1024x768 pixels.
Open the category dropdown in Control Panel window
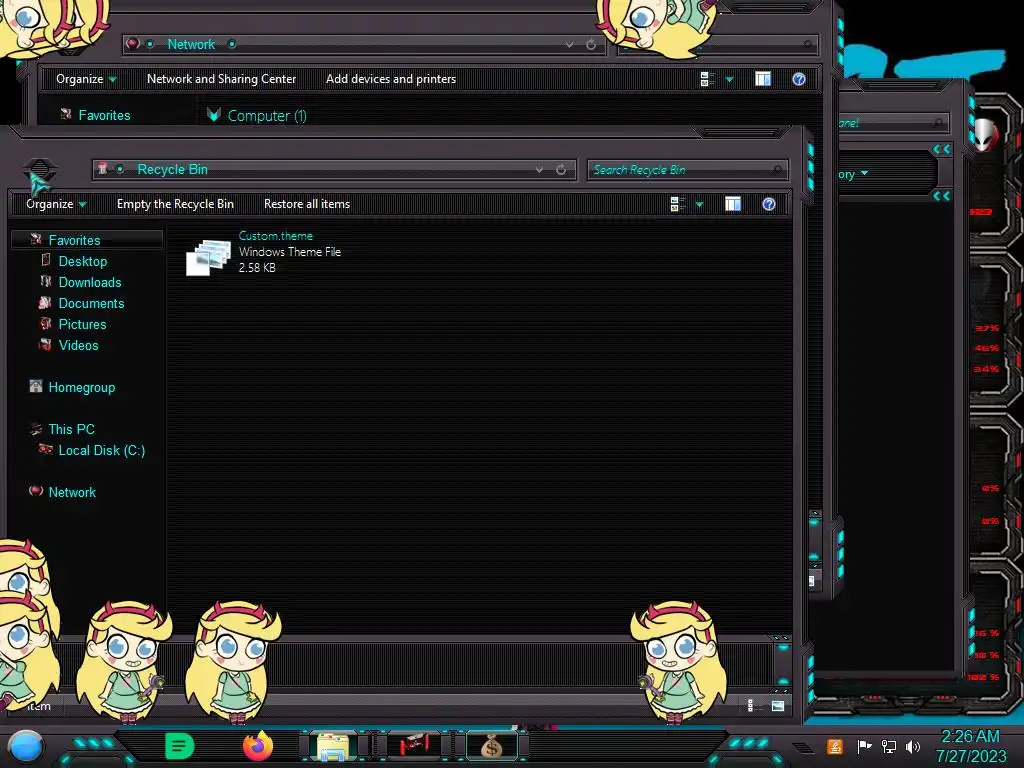(x=854, y=174)
